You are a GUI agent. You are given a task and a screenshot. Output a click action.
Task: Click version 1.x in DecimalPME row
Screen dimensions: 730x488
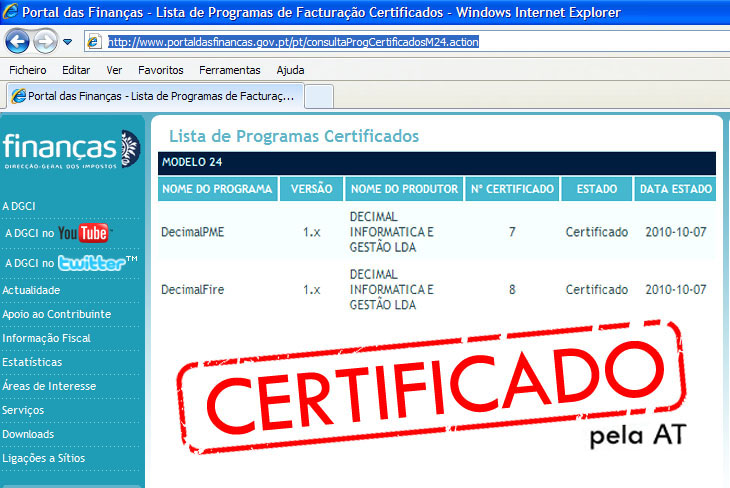pos(311,232)
